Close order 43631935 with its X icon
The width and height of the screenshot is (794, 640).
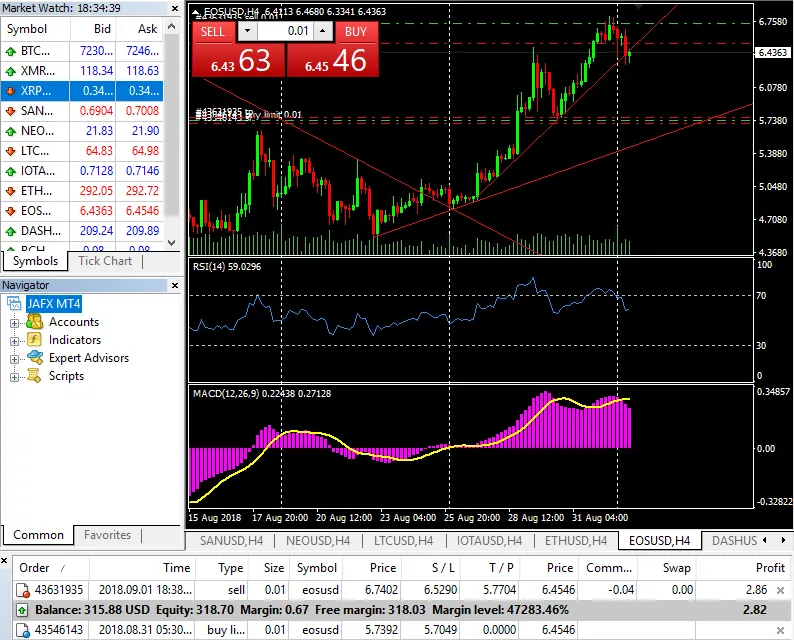[x=780, y=590]
